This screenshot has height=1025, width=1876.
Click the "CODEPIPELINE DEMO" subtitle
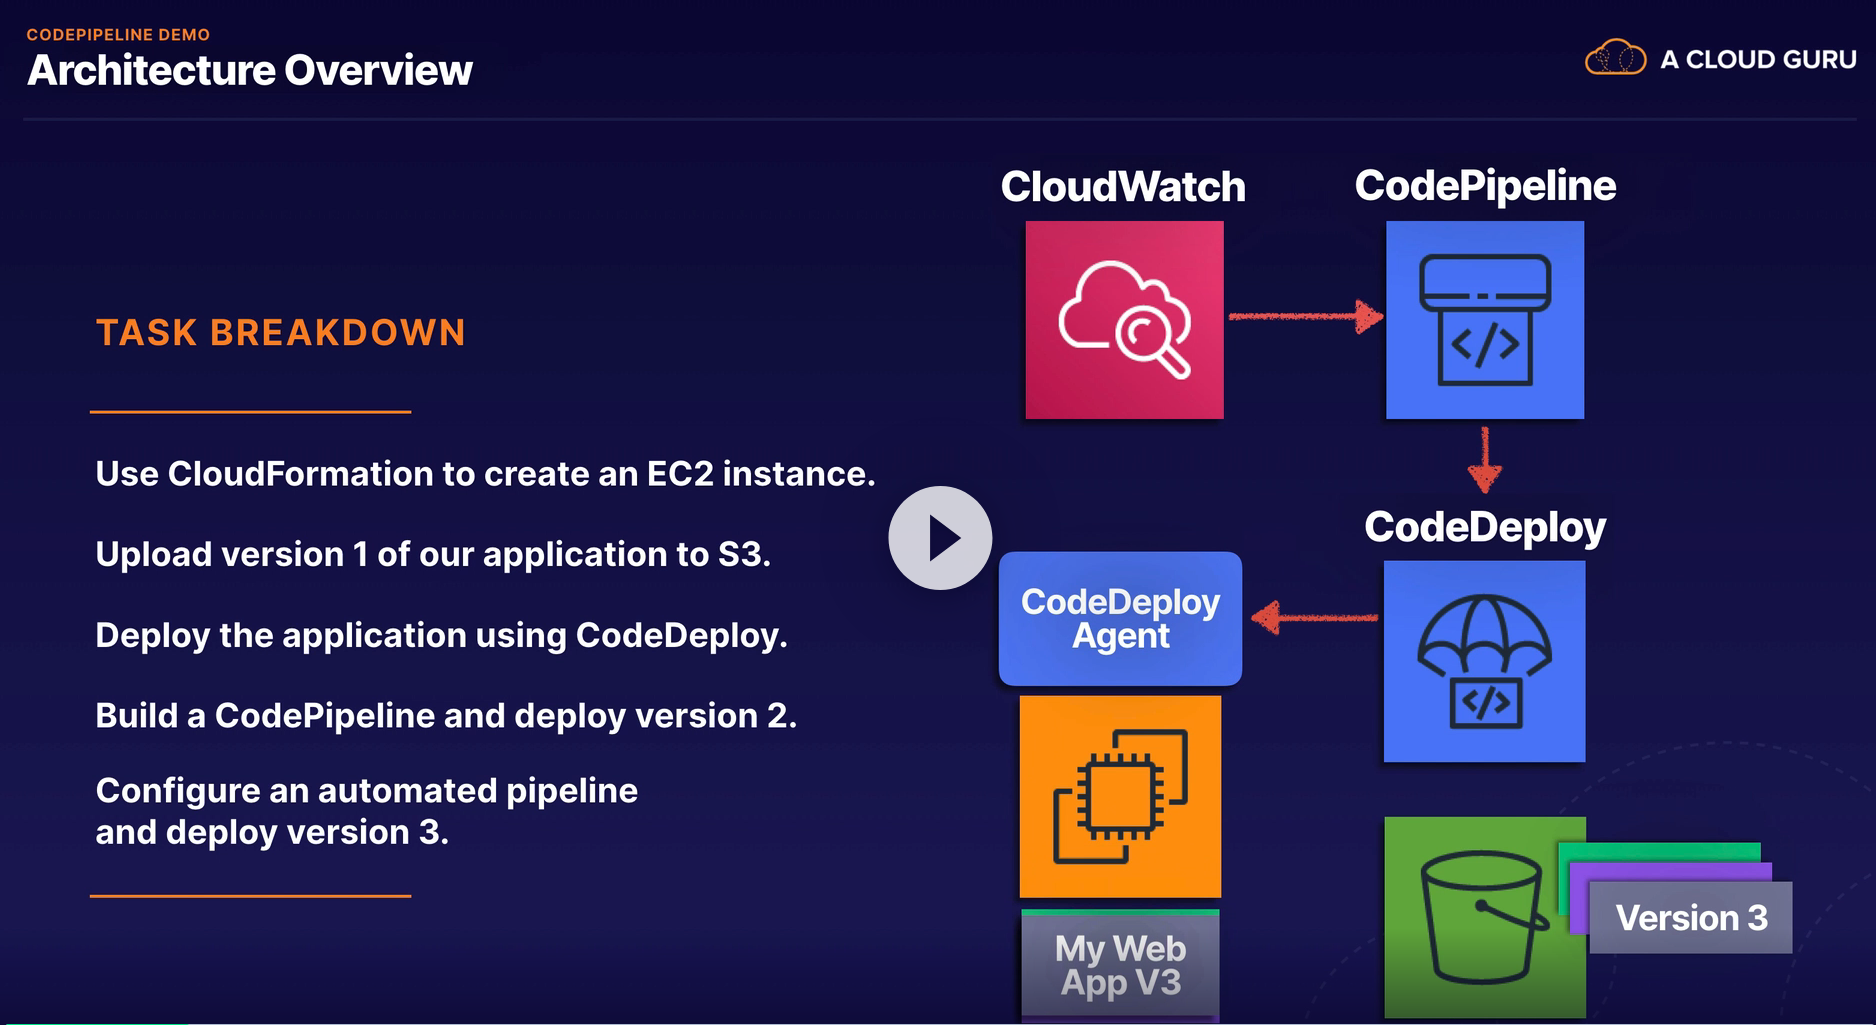pos(118,35)
